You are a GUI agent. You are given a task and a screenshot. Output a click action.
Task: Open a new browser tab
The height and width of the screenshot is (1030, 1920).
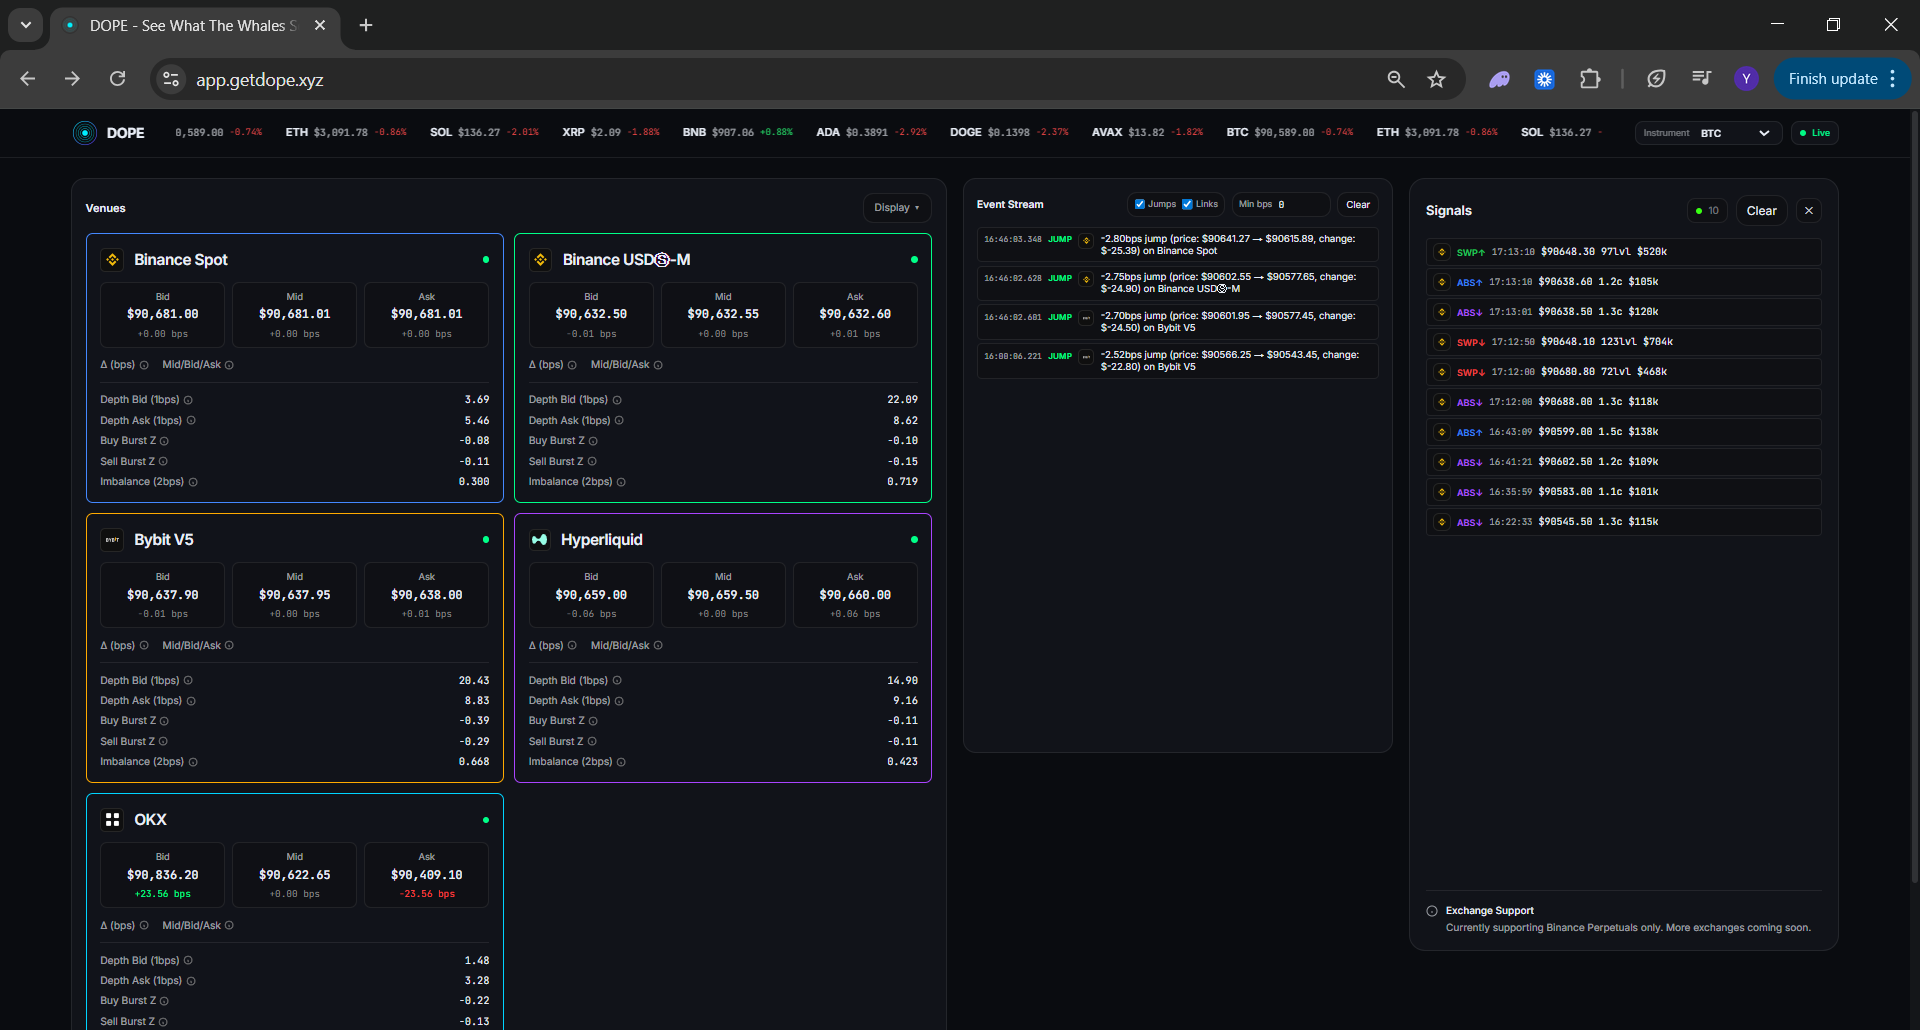click(366, 25)
